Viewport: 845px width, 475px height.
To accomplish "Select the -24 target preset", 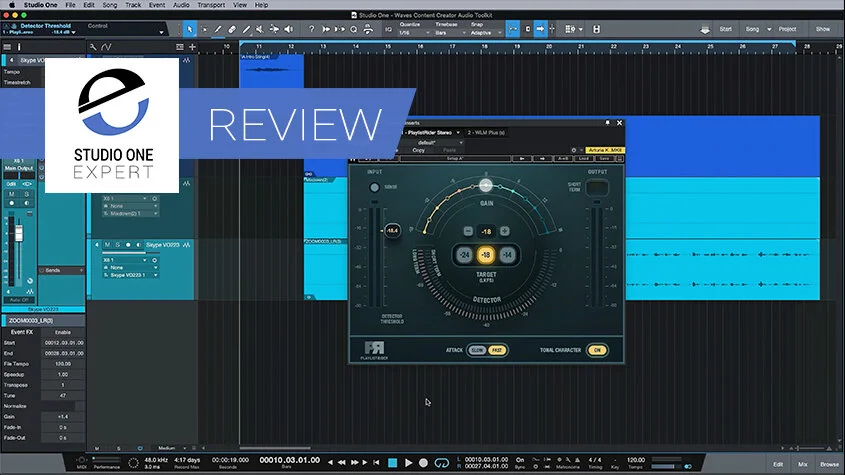I will click(x=465, y=255).
